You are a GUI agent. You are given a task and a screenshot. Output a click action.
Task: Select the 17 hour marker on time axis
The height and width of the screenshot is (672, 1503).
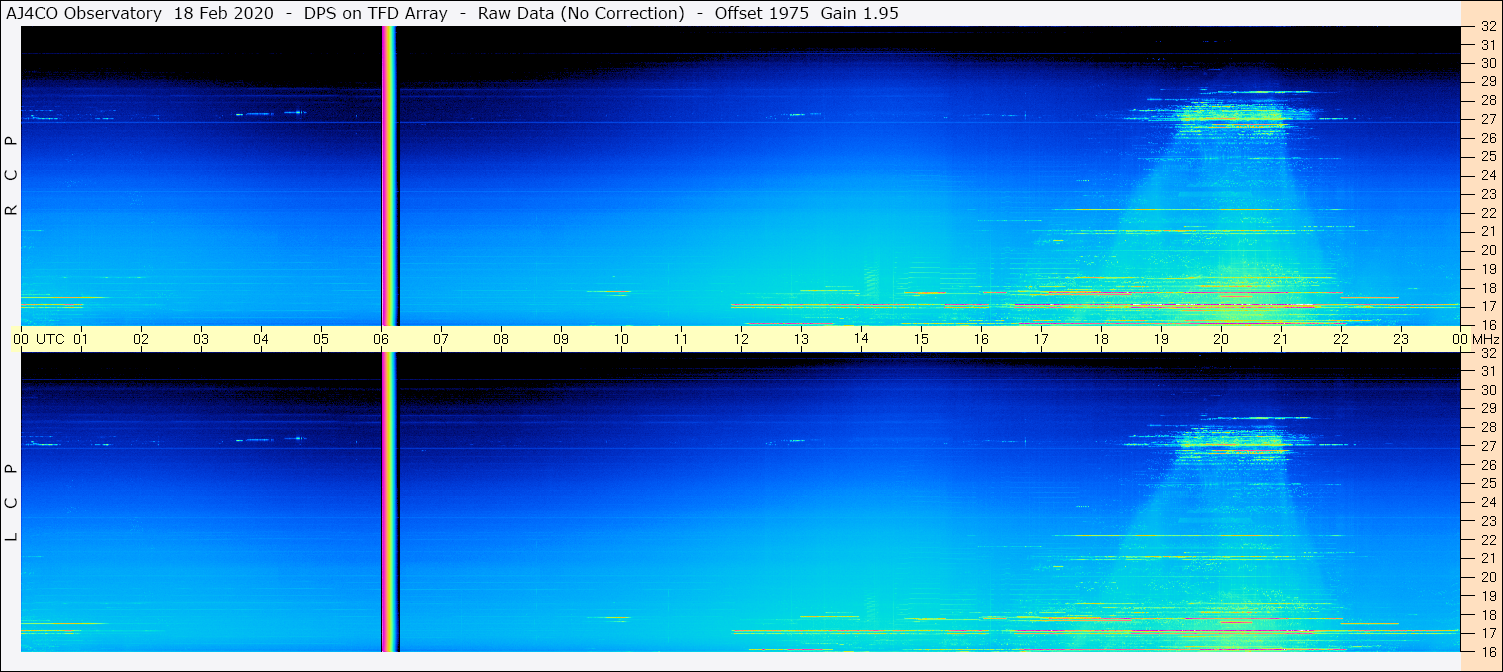[1041, 339]
